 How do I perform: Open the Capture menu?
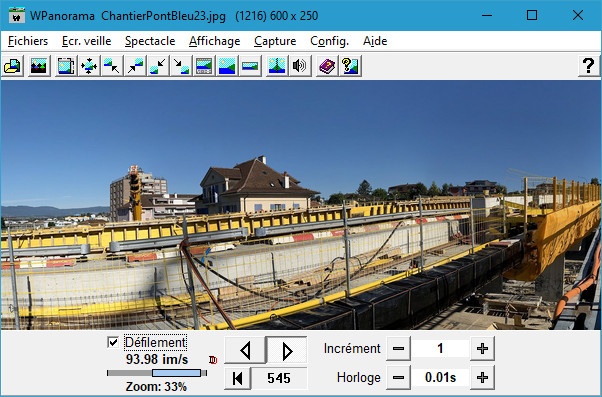tap(275, 41)
